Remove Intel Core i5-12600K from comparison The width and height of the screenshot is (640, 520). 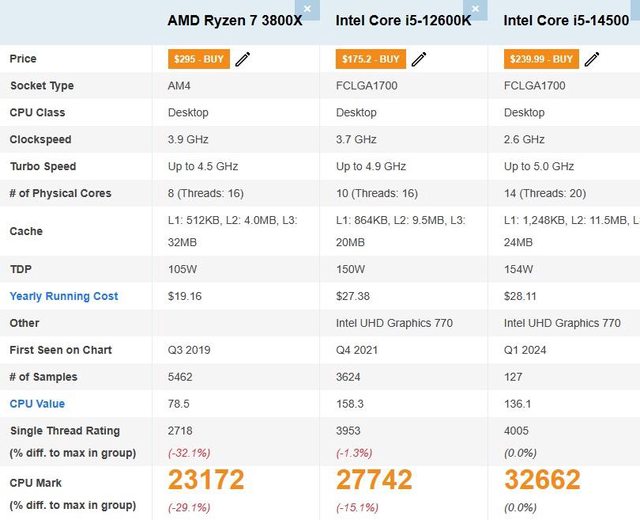[x=476, y=9]
